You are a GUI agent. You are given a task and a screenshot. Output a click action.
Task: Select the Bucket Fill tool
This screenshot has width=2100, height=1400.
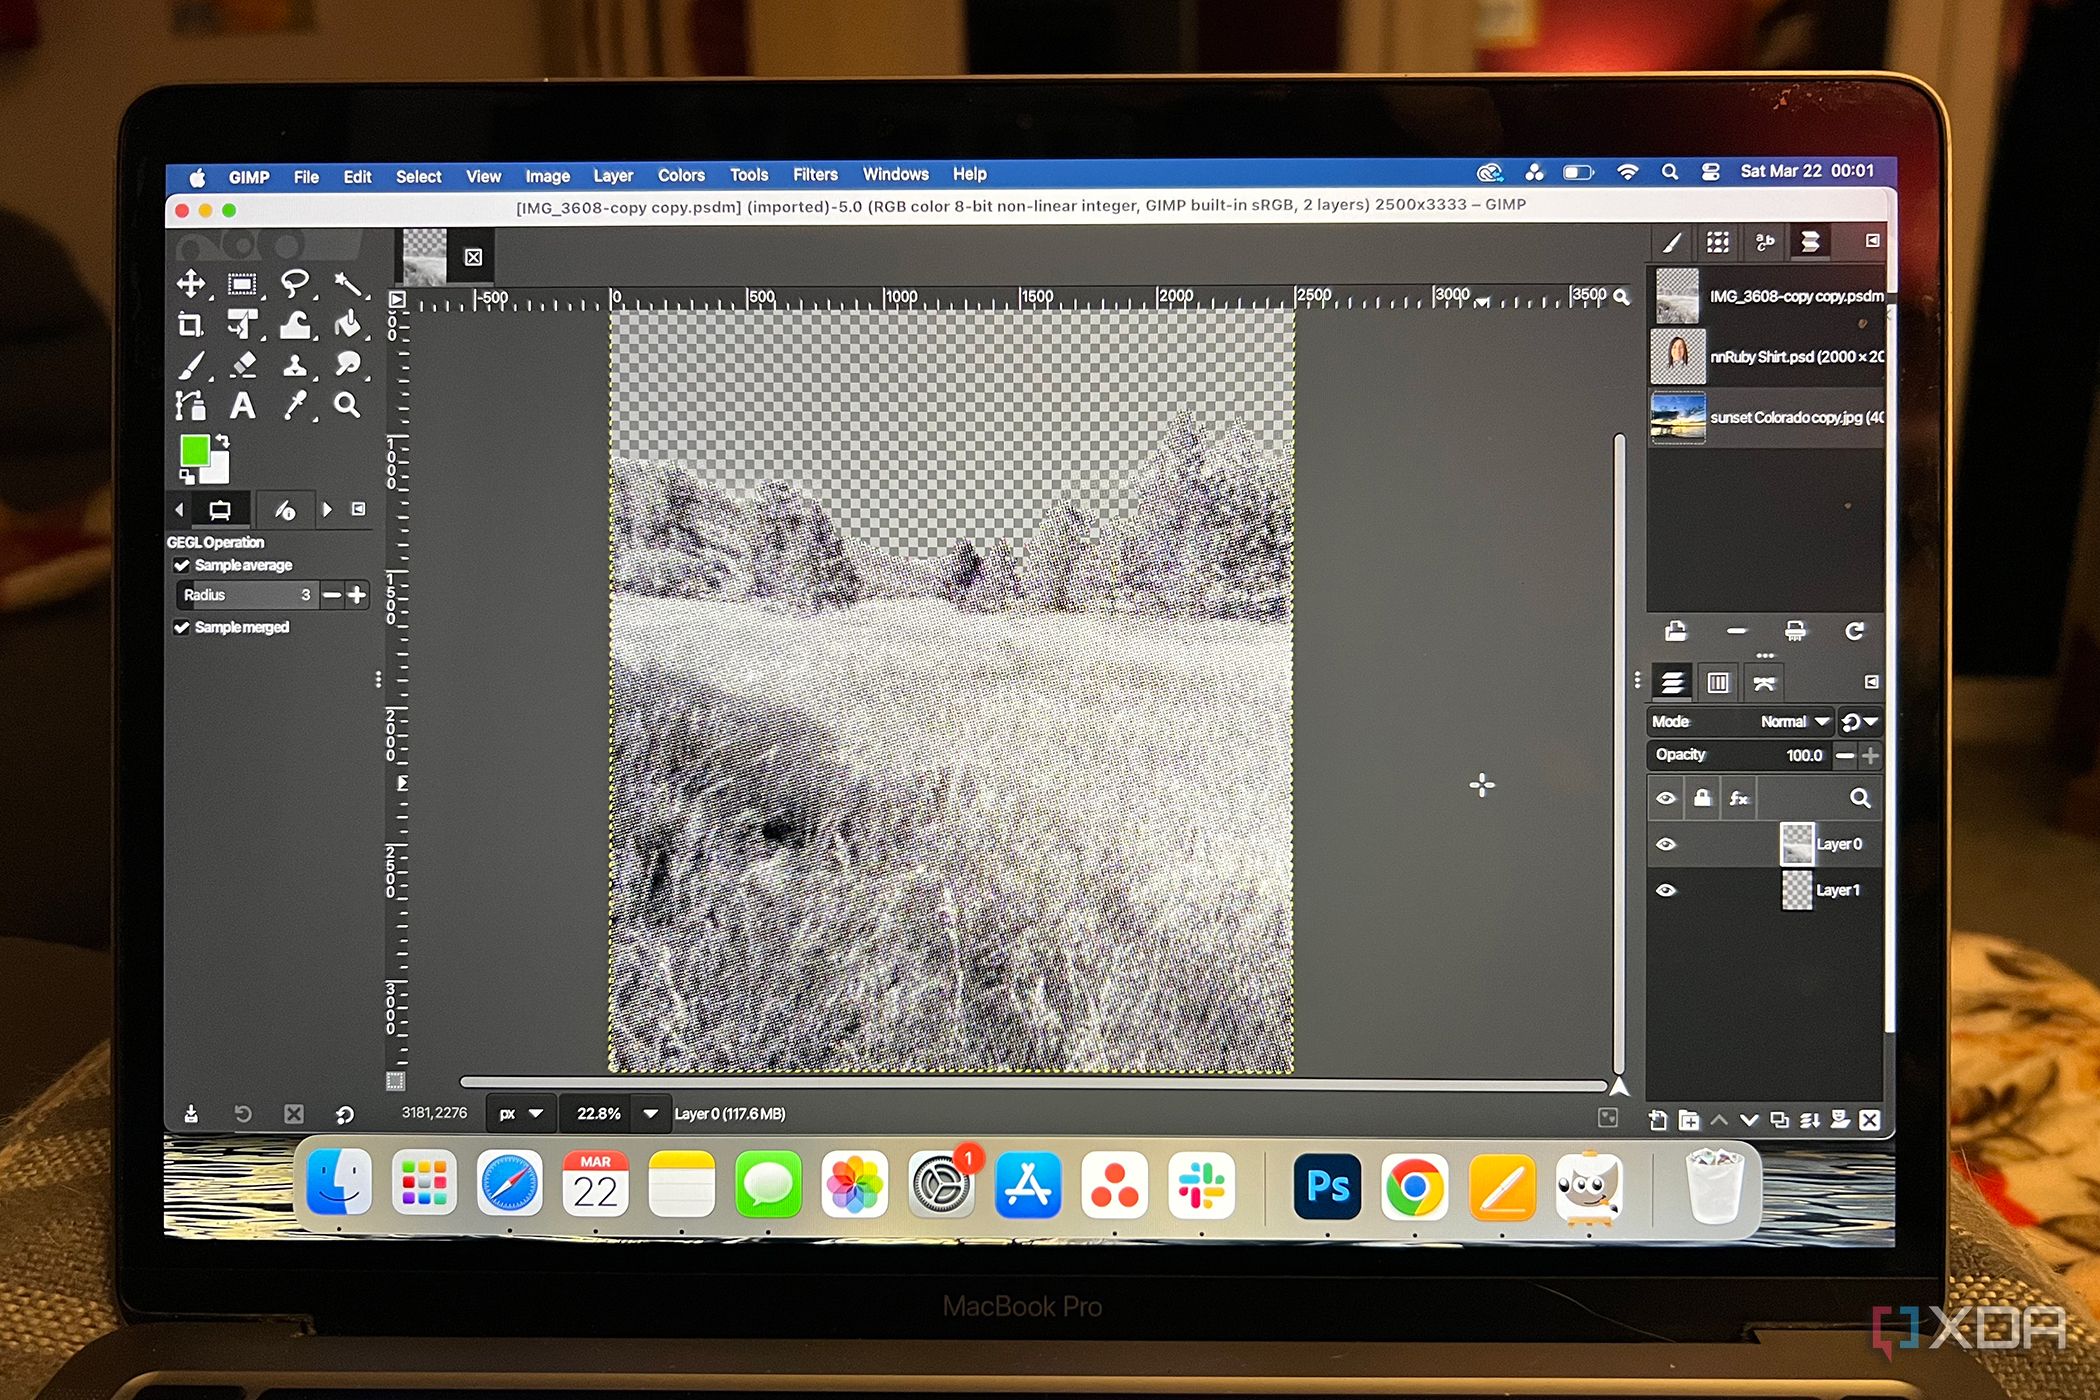[347, 325]
